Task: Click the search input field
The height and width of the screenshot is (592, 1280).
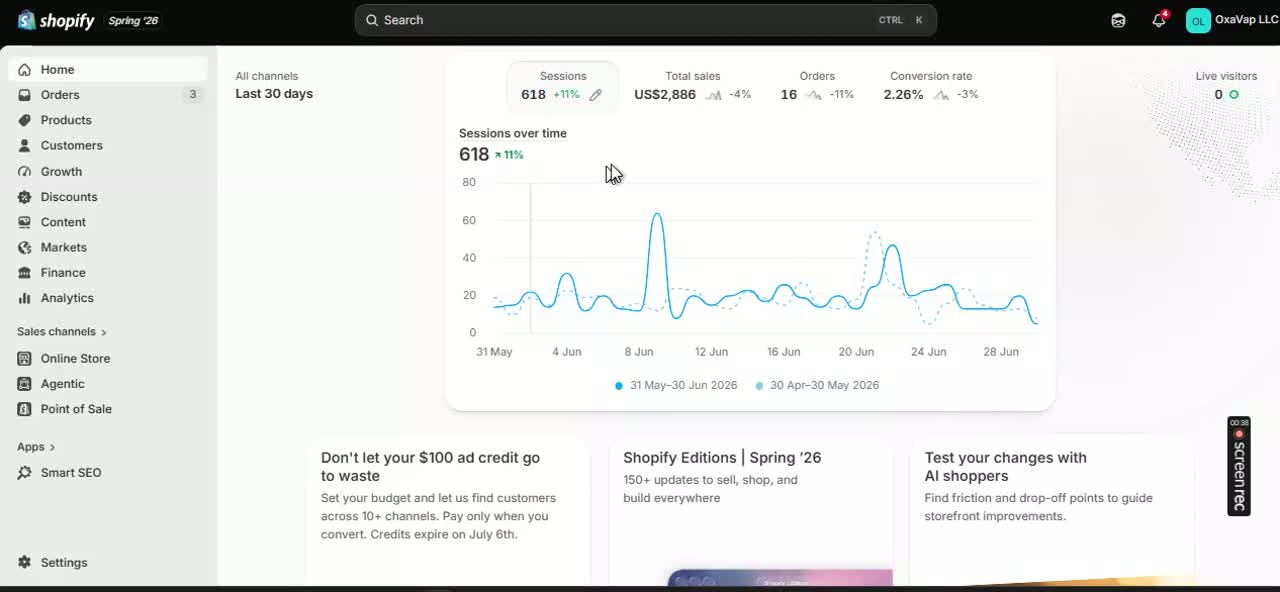Action: click(x=645, y=20)
